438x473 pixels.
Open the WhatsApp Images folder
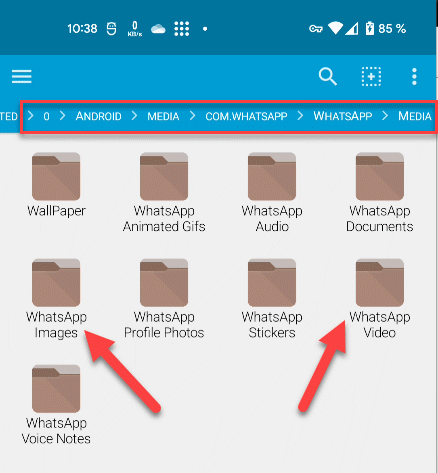[x=56, y=299]
